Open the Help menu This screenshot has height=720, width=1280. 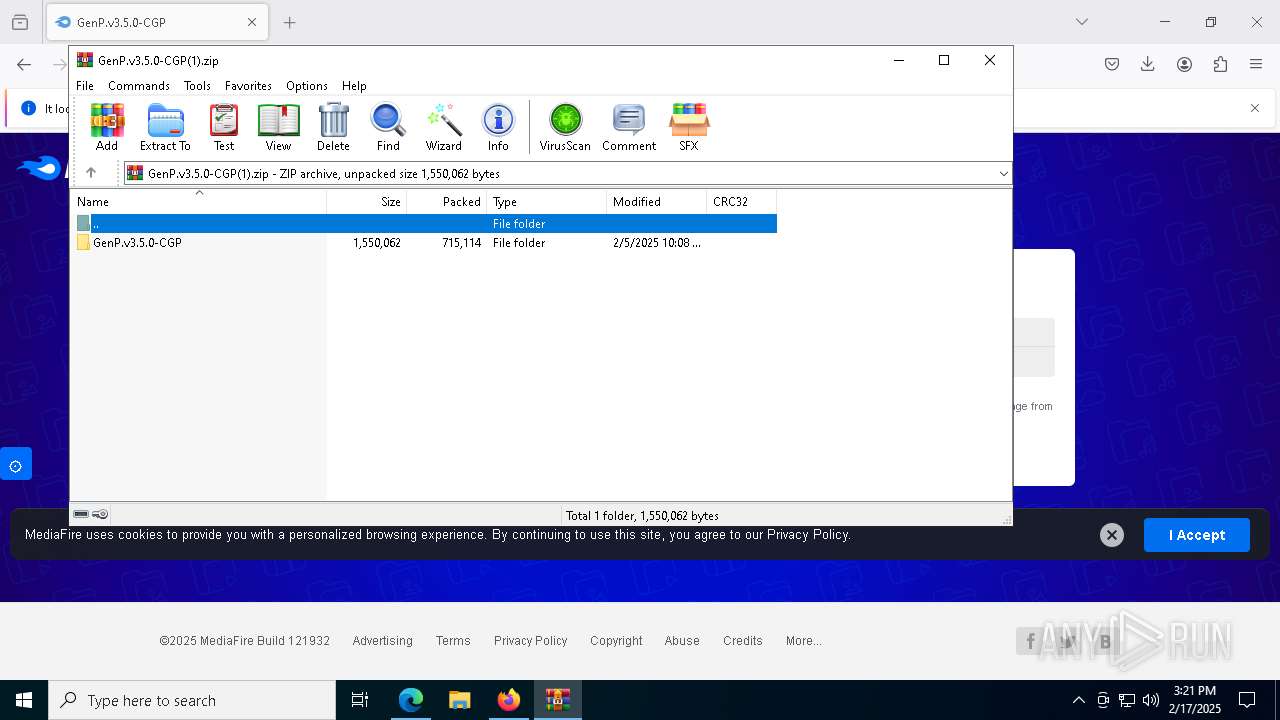pyautogui.click(x=354, y=86)
